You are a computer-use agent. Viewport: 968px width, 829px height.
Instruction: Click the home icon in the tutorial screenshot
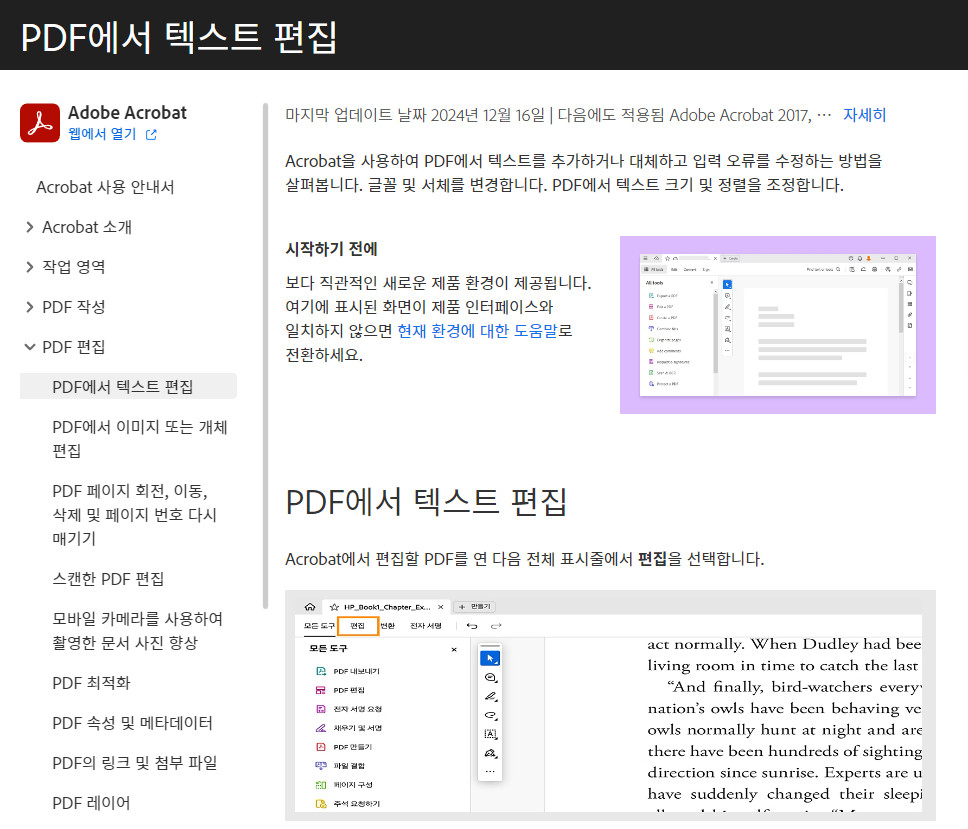[310, 607]
